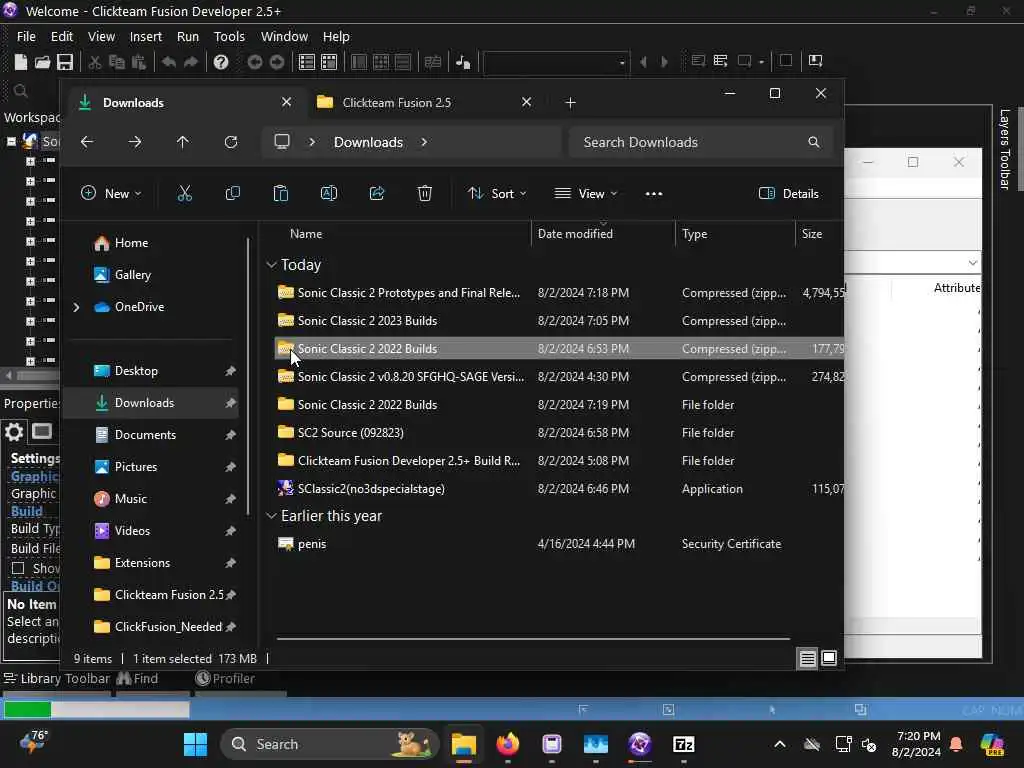The width and height of the screenshot is (1024, 768).
Task: Click Share icon in Explorer toolbar
Action: pyautogui.click(x=377, y=193)
